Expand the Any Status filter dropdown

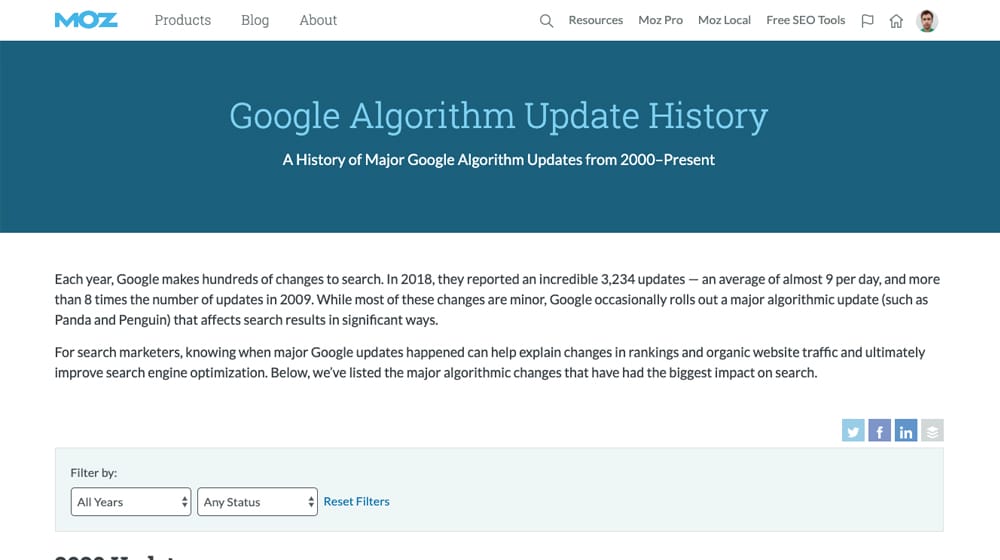258,502
